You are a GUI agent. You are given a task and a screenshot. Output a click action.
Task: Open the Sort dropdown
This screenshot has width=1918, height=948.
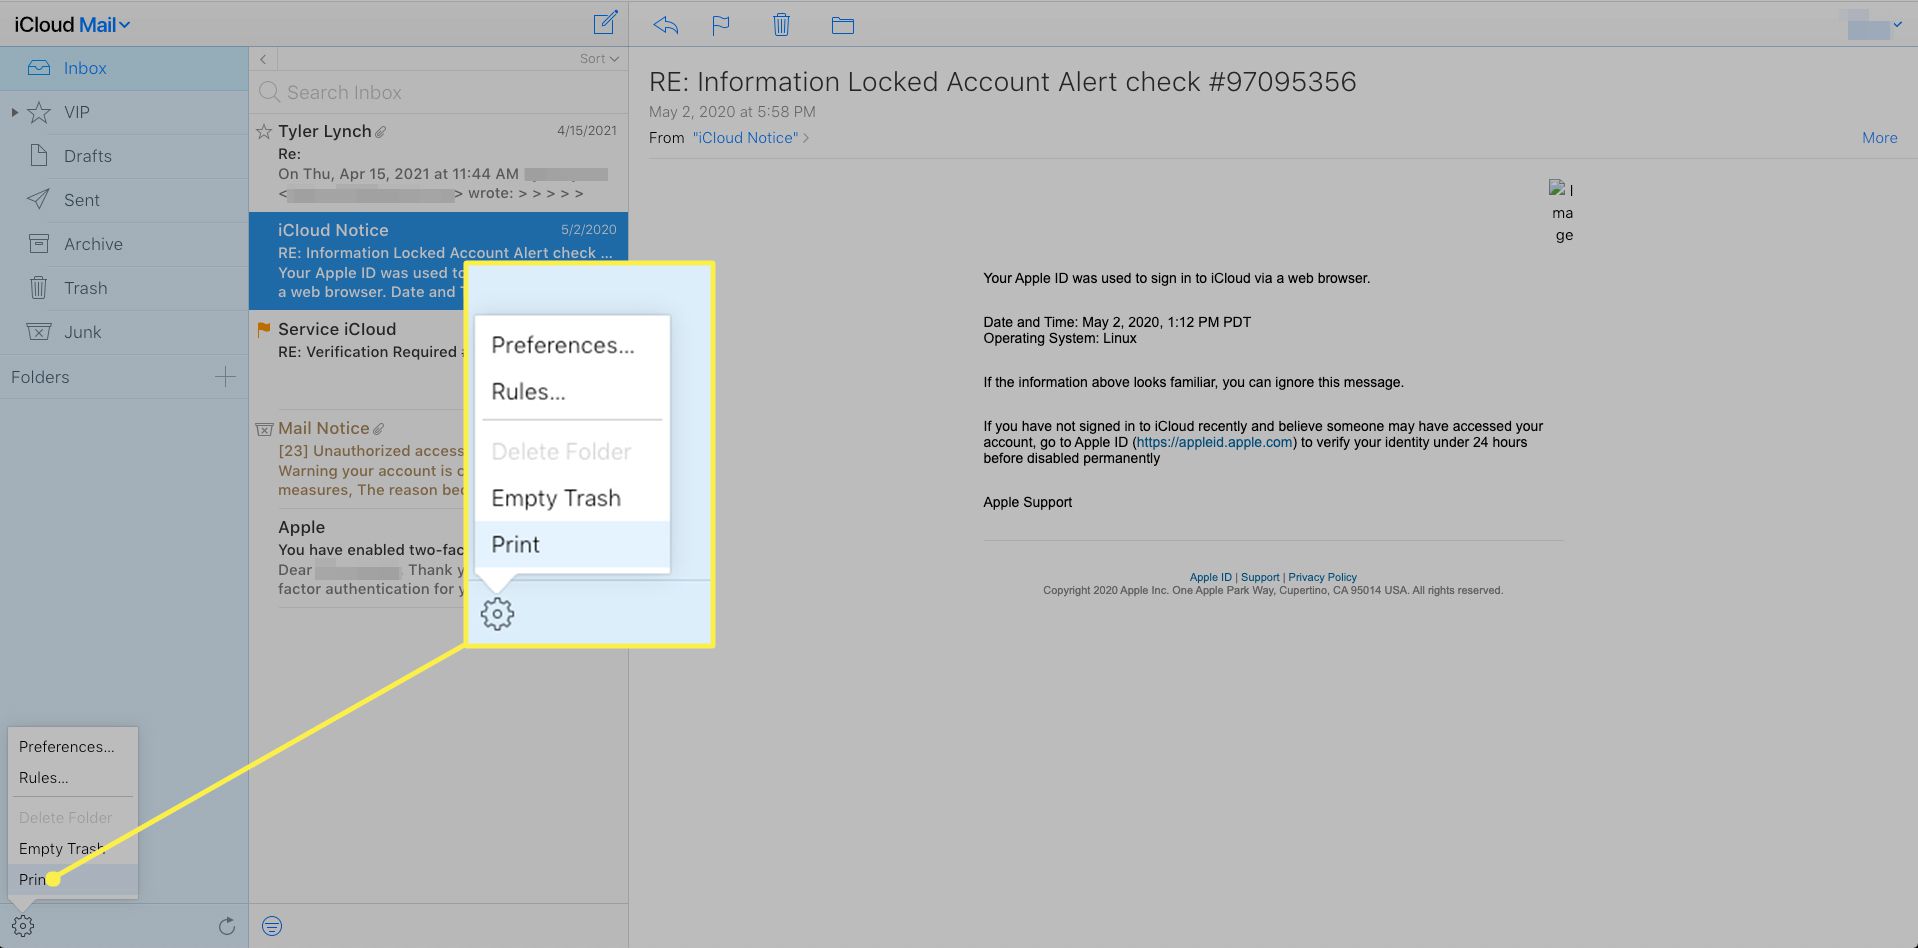(599, 59)
